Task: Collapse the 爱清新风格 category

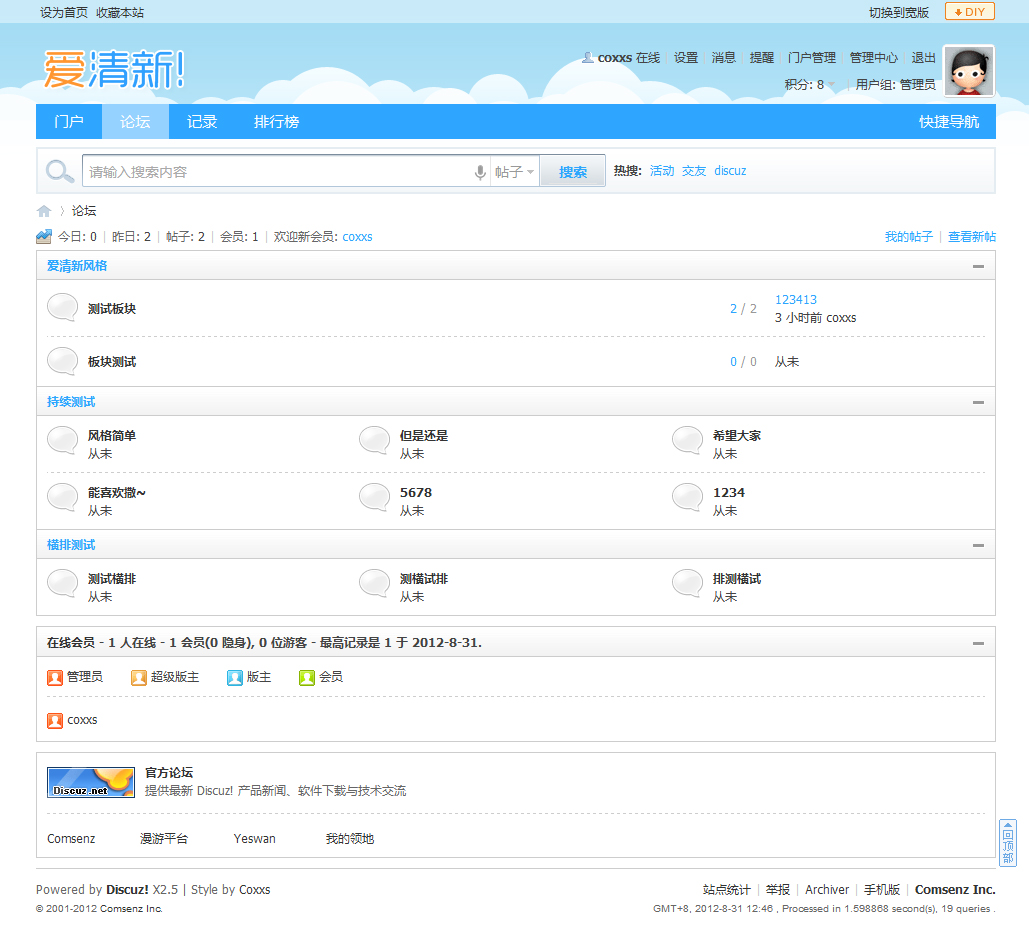Action: pos(978,267)
